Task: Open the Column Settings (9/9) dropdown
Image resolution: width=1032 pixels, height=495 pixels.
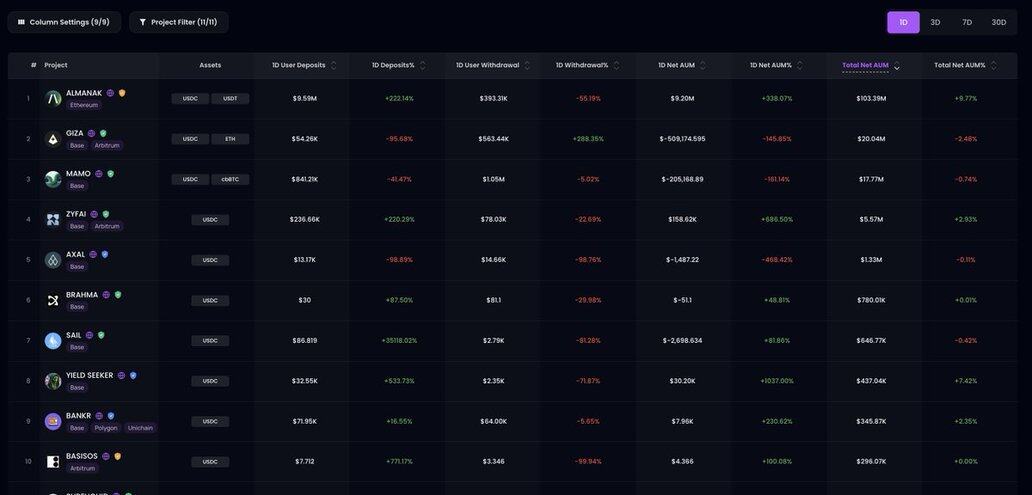Action: [64, 22]
